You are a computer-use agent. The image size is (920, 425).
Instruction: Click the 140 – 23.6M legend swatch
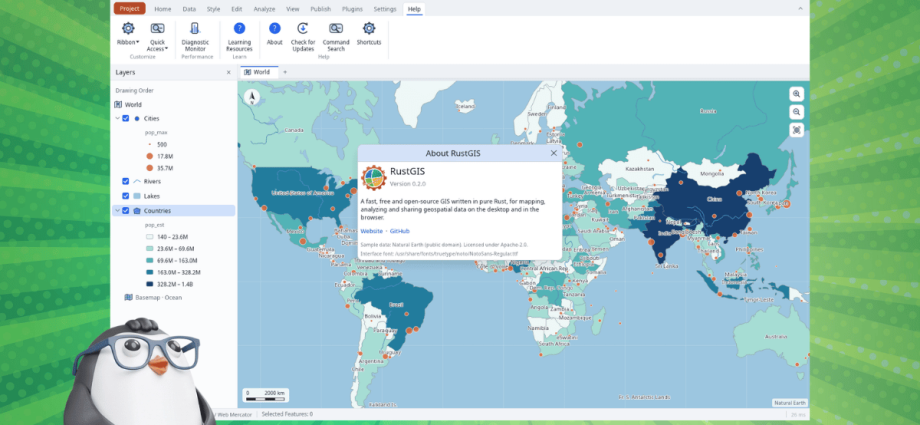pyautogui.click(x=149, y=237)
